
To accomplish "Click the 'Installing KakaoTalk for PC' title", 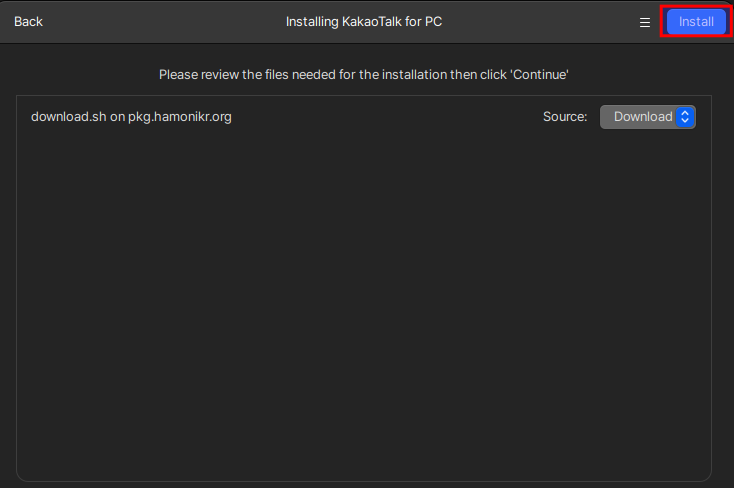I will (x=364, y=22).
